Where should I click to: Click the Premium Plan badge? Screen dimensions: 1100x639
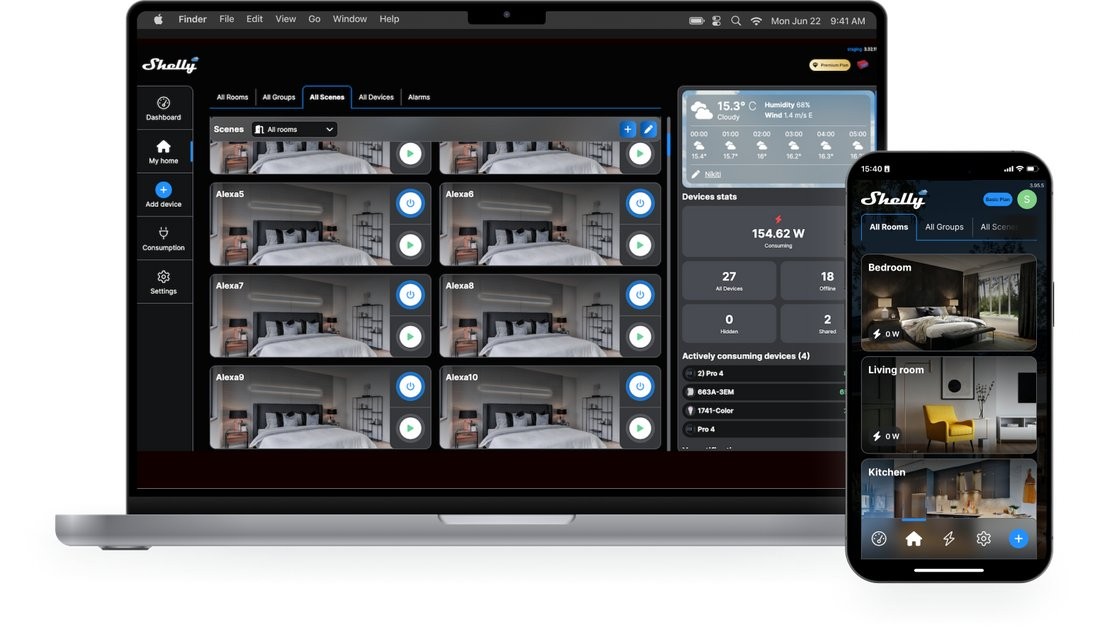[829, 65]
